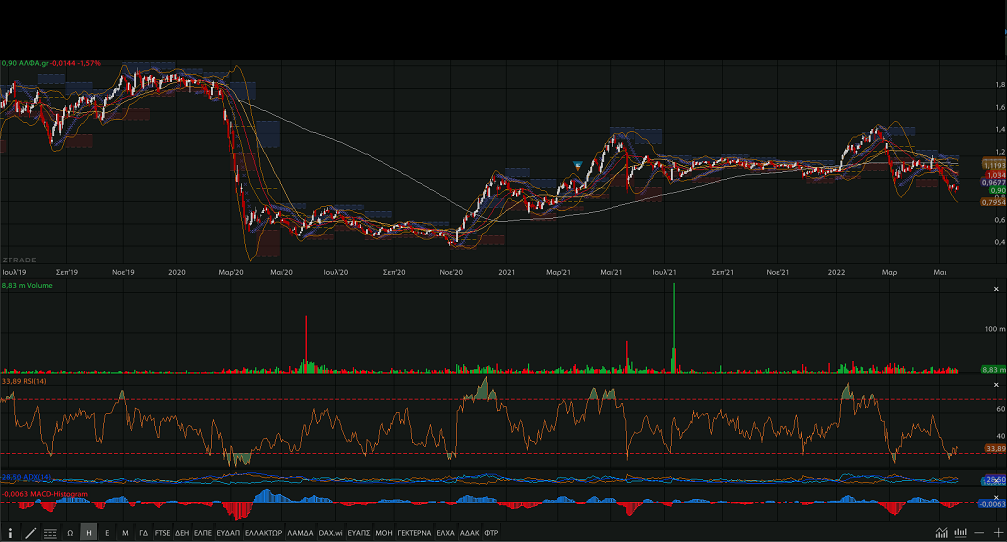Image resolution: width=1007 pixels, height=542 pixels.
Task: Open the watchlist table icon
Action: point(50,533)
